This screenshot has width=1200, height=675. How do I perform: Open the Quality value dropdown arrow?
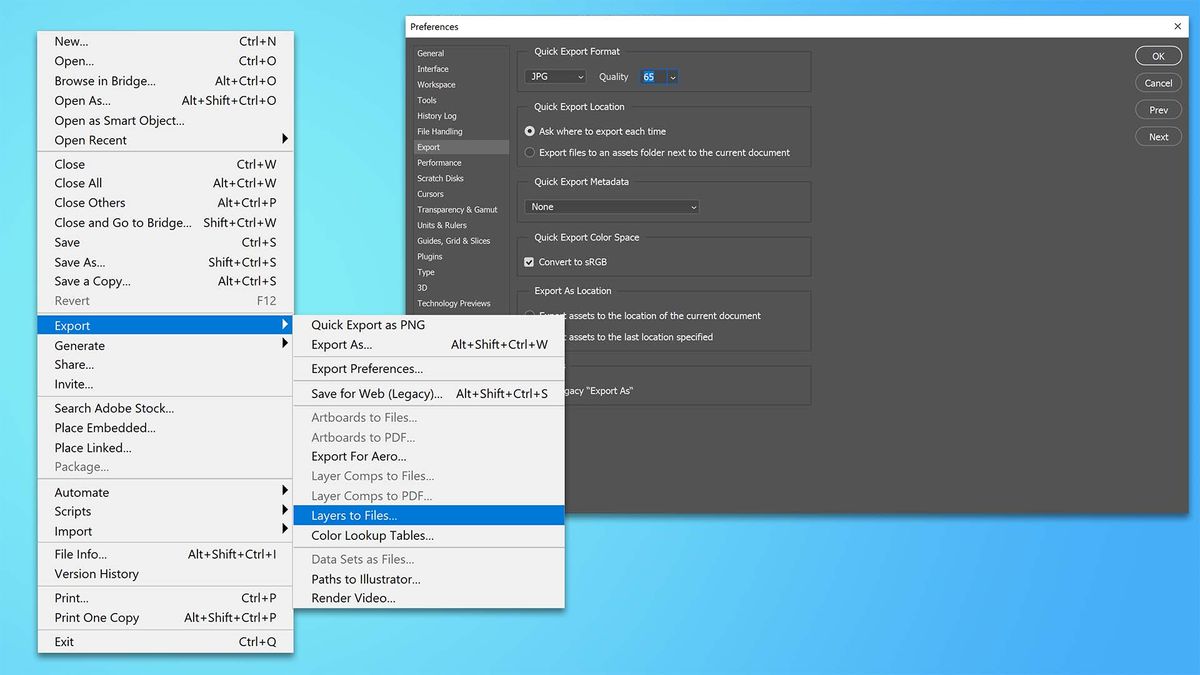pyautogui.click(x=672, y=76)
